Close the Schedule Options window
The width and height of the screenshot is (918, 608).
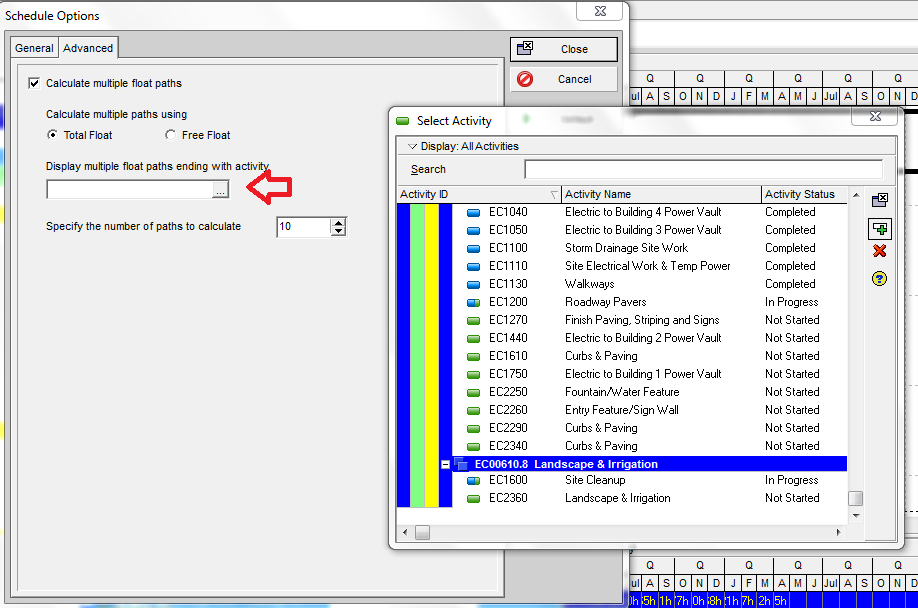[x=600, y=11]
